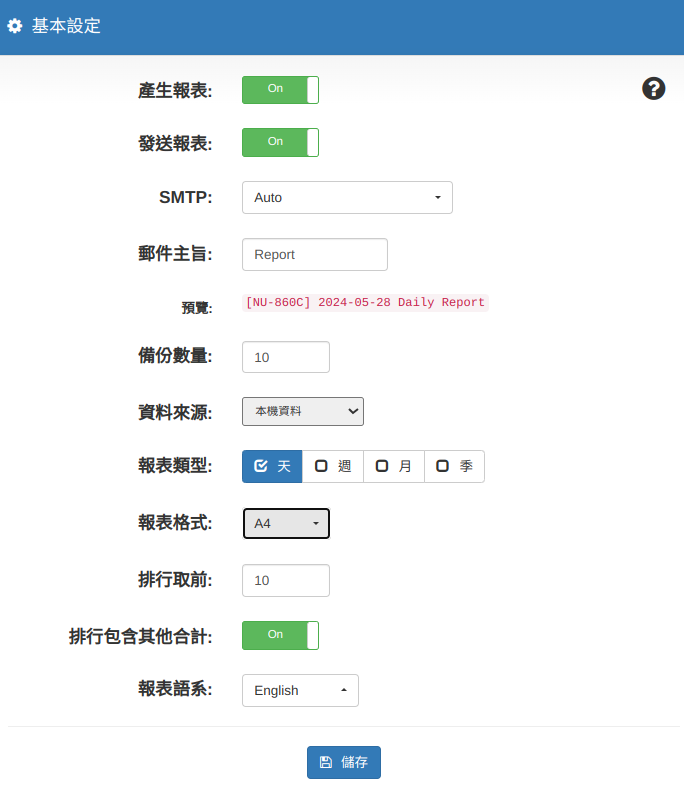Click the 備份數量 input field
Image resolution: width=684 pixels, height=786 pixels.
(285, 357)
